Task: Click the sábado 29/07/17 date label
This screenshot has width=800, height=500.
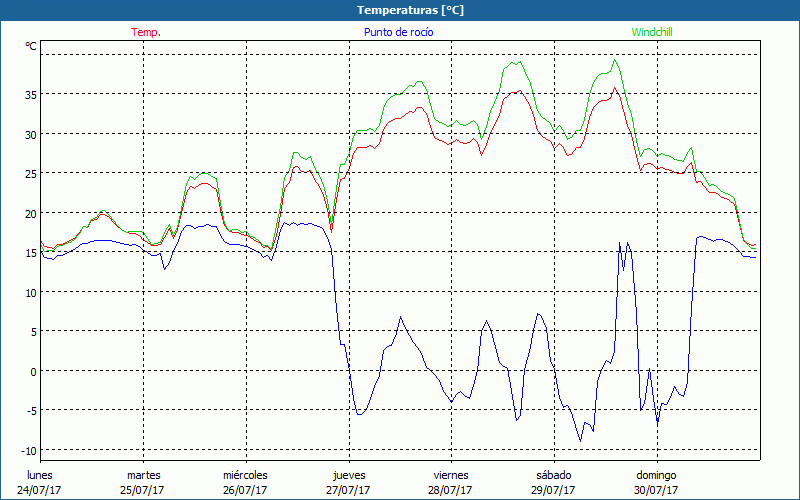Action: pyautogui.click(x=553, y=482)
